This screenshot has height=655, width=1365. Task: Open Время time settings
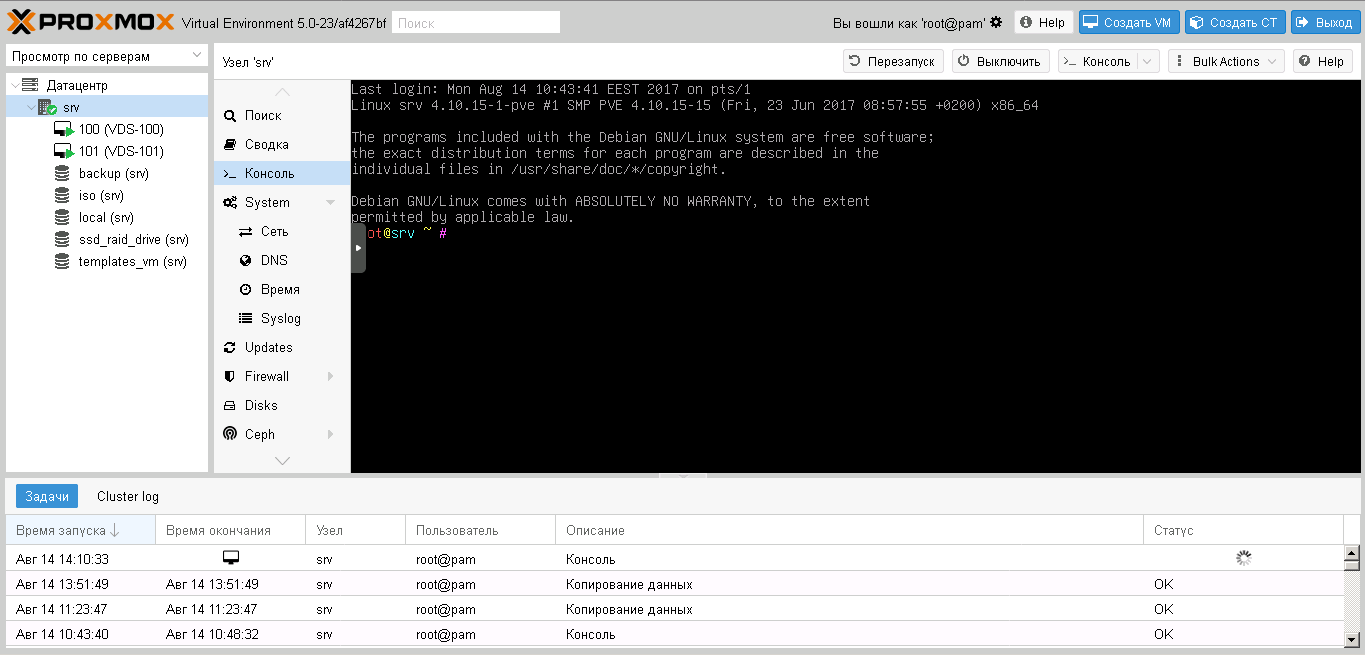click(282, 289)
